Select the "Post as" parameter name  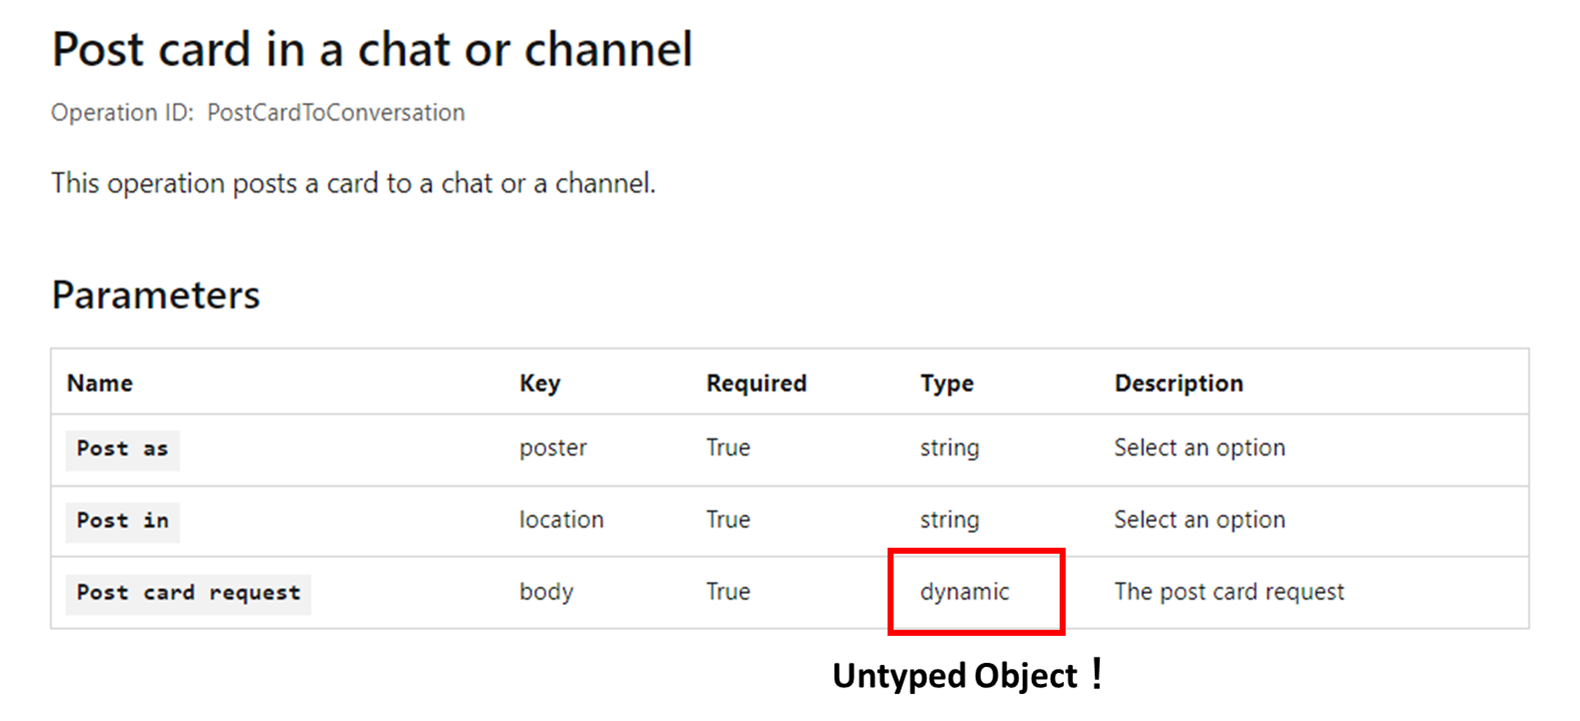coord(123,449)
